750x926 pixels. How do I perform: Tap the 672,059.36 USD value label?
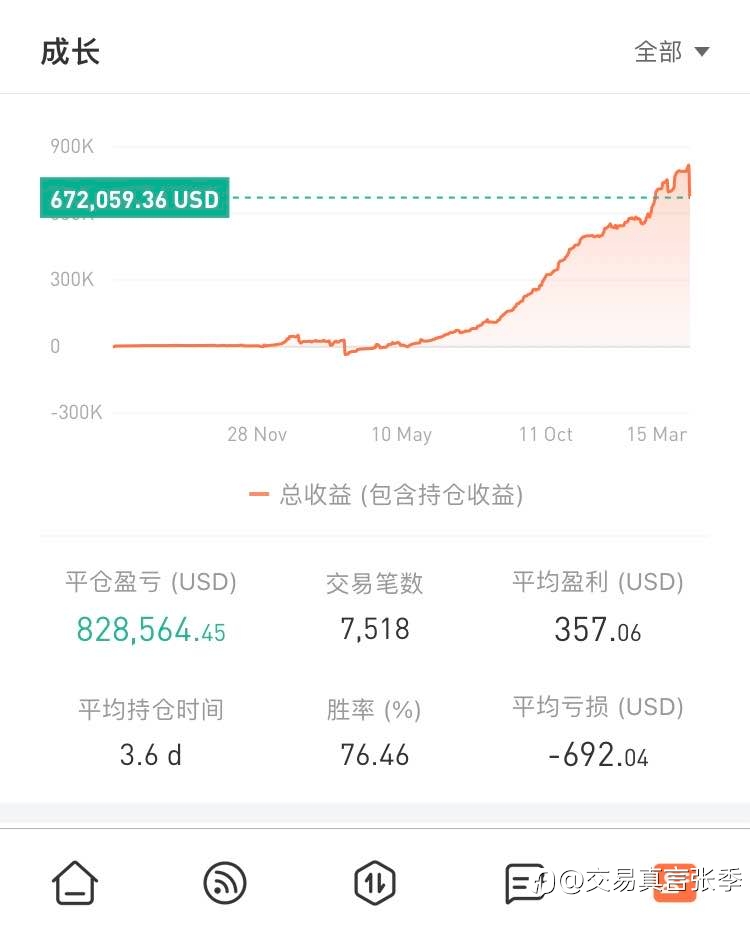coord(135,198)
